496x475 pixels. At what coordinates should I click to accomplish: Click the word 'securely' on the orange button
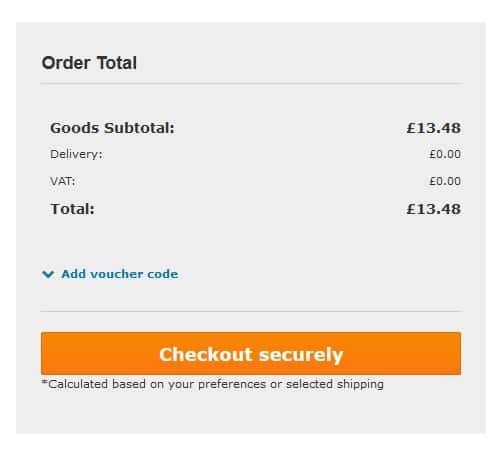pyautogui.click(x=301, y=355)
